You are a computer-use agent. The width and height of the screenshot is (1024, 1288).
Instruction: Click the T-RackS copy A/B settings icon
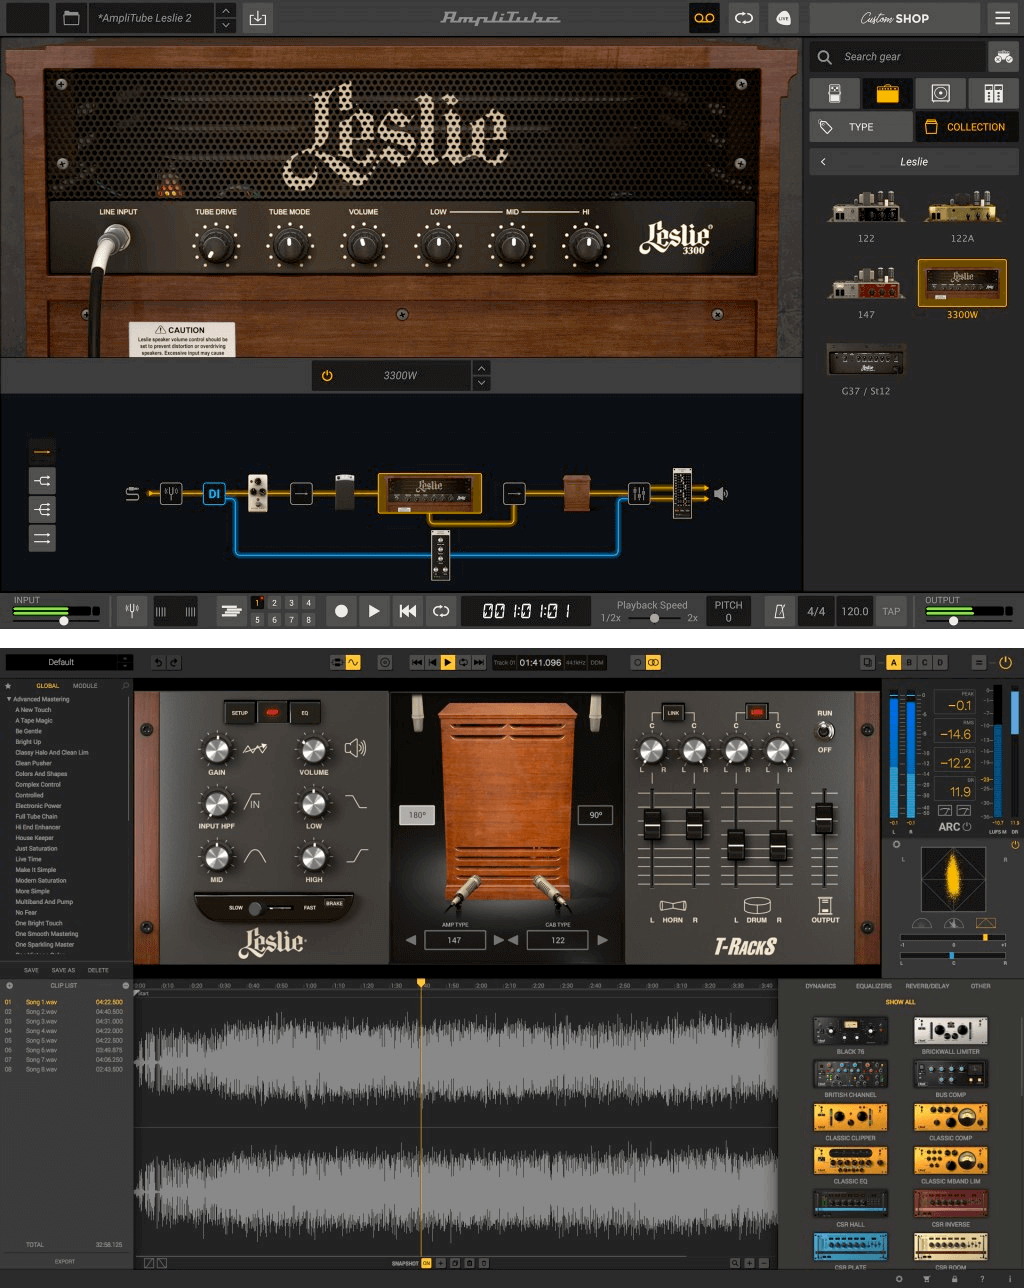[867, 662]
